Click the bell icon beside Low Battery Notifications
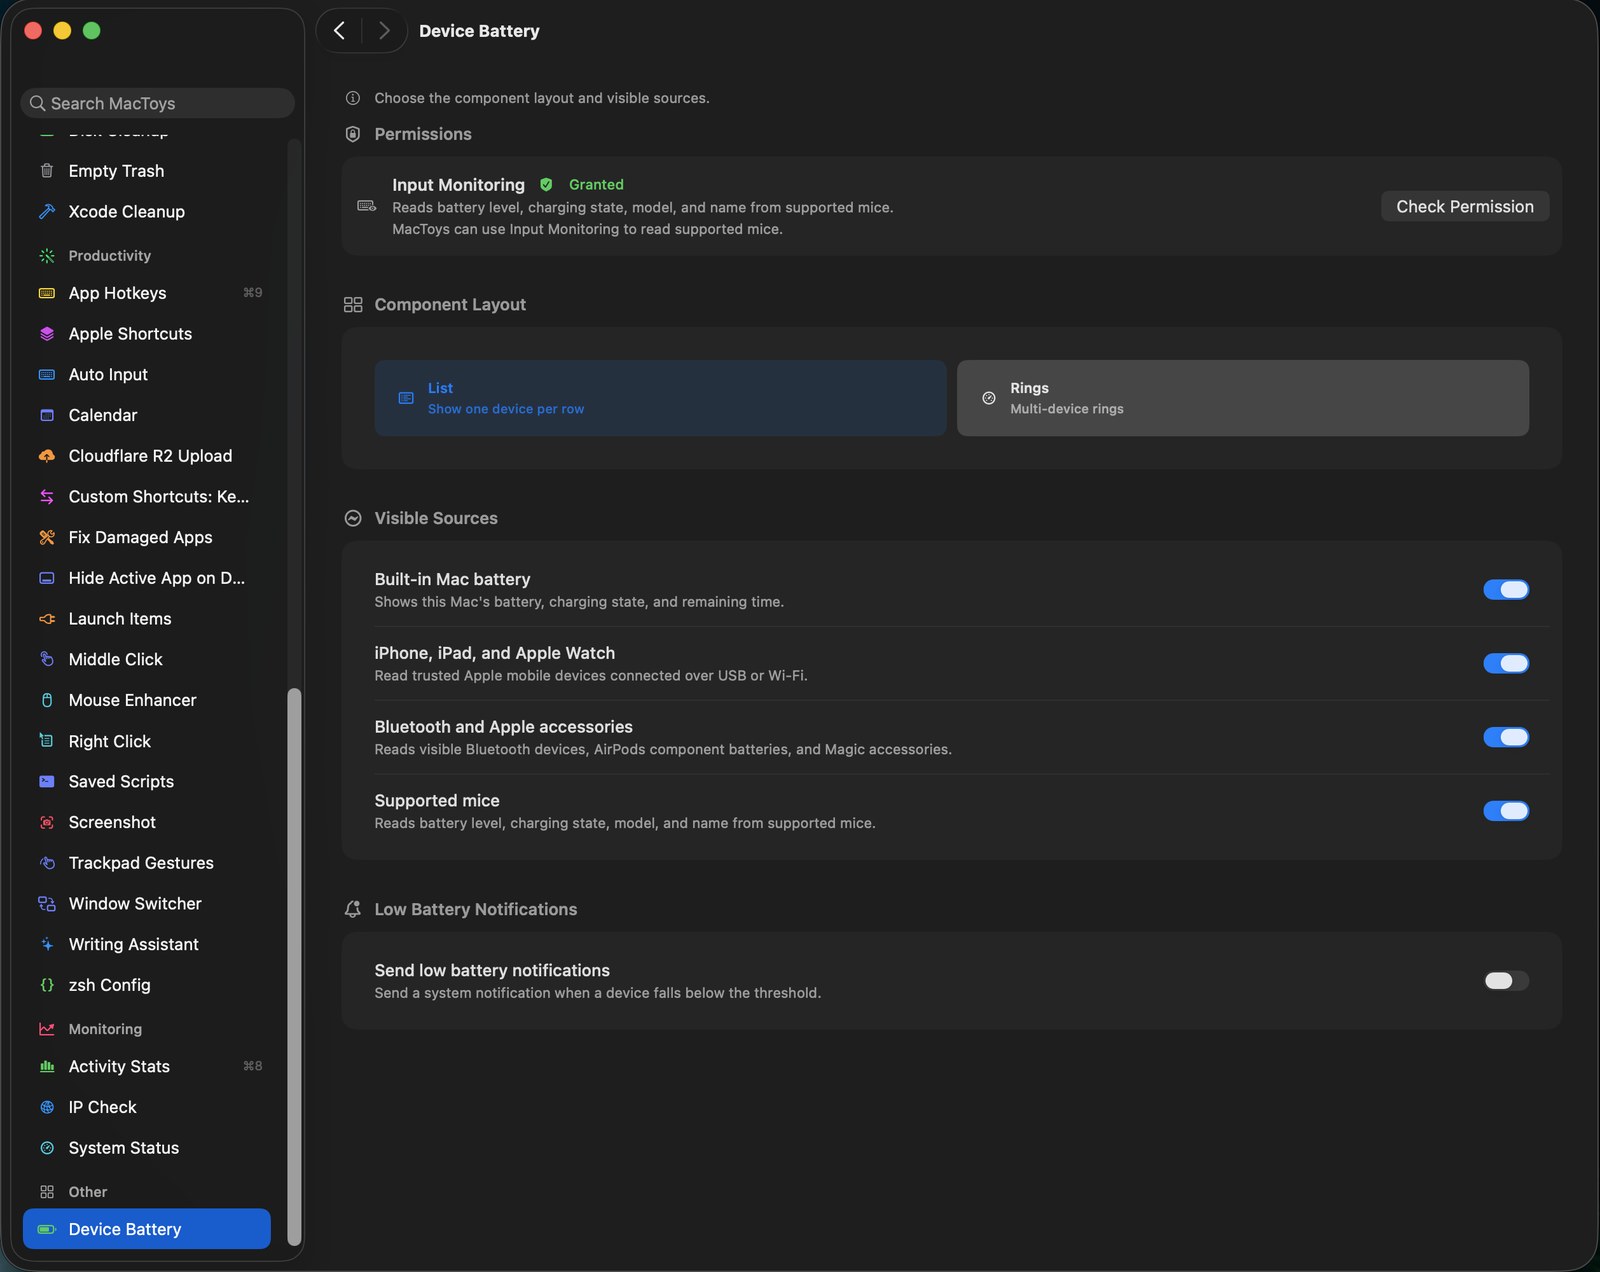1600x1272 pixels. (x=353, y=909)
